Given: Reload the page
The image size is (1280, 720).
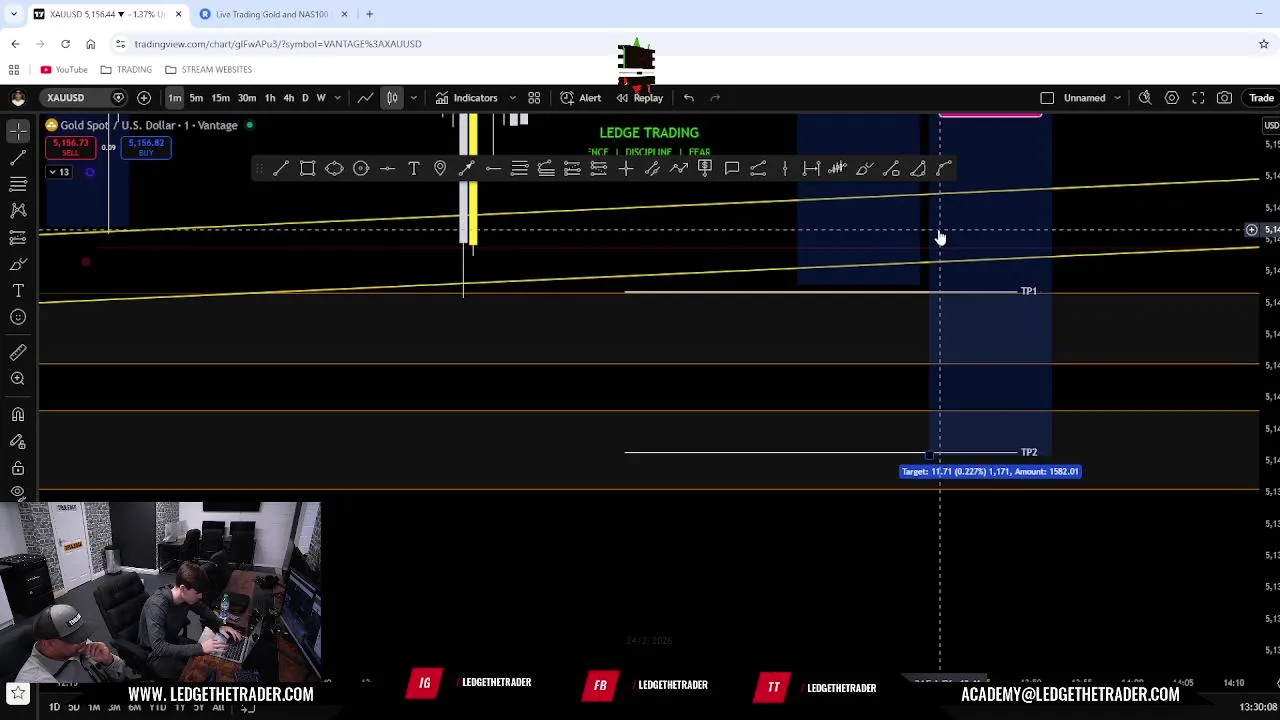Looking at the screenshot, I should tap(65, 44).
